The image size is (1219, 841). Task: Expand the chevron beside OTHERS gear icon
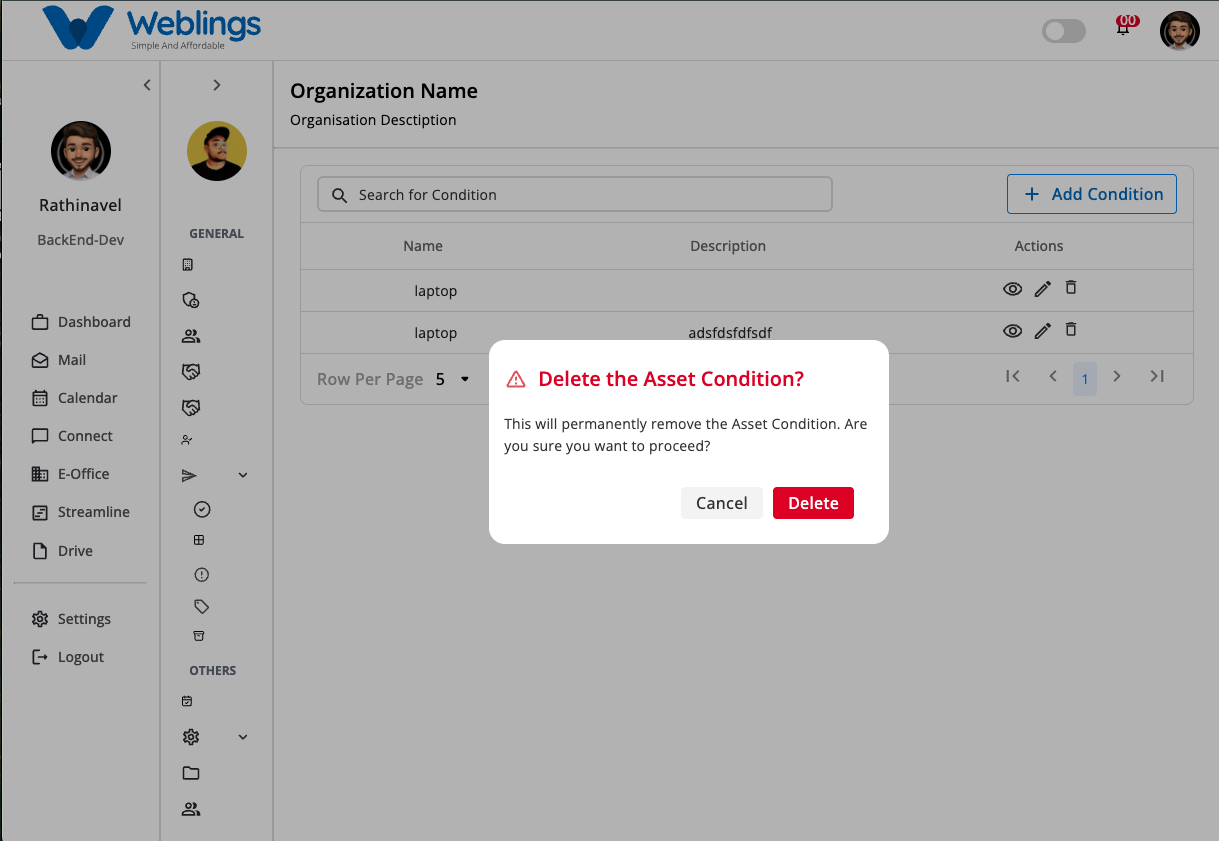point(243,737)
